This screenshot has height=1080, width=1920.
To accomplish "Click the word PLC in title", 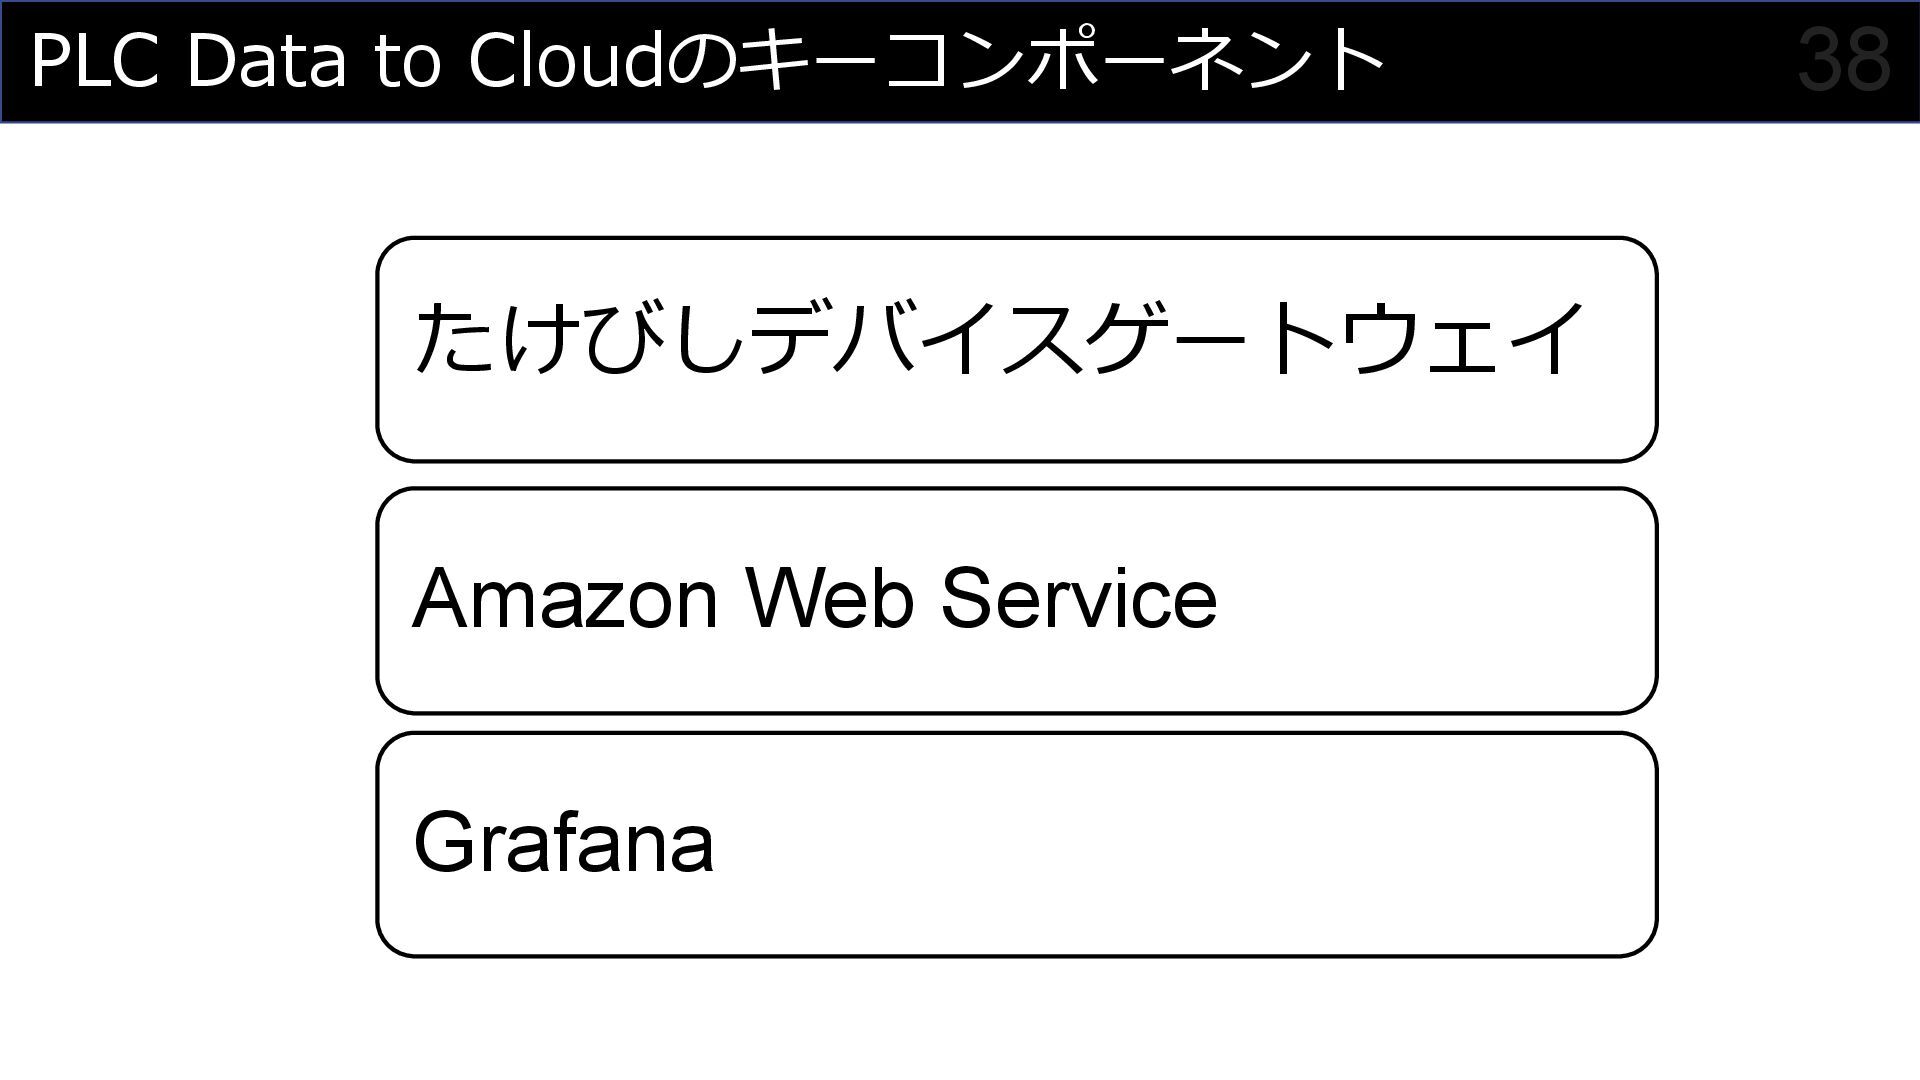I will click(x=94, y=61).
